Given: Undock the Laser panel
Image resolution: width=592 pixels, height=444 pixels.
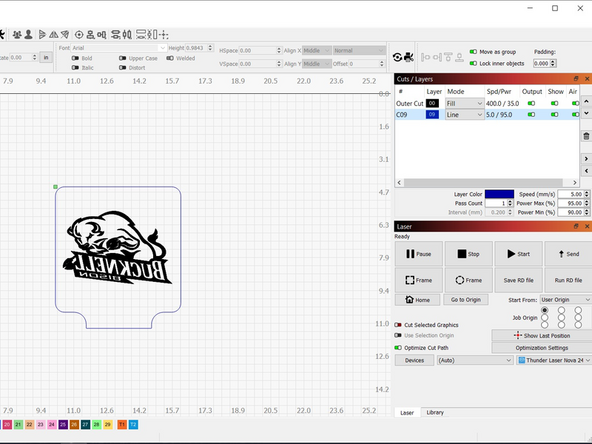Looking at the screenshot, I should tap(576, 226).
